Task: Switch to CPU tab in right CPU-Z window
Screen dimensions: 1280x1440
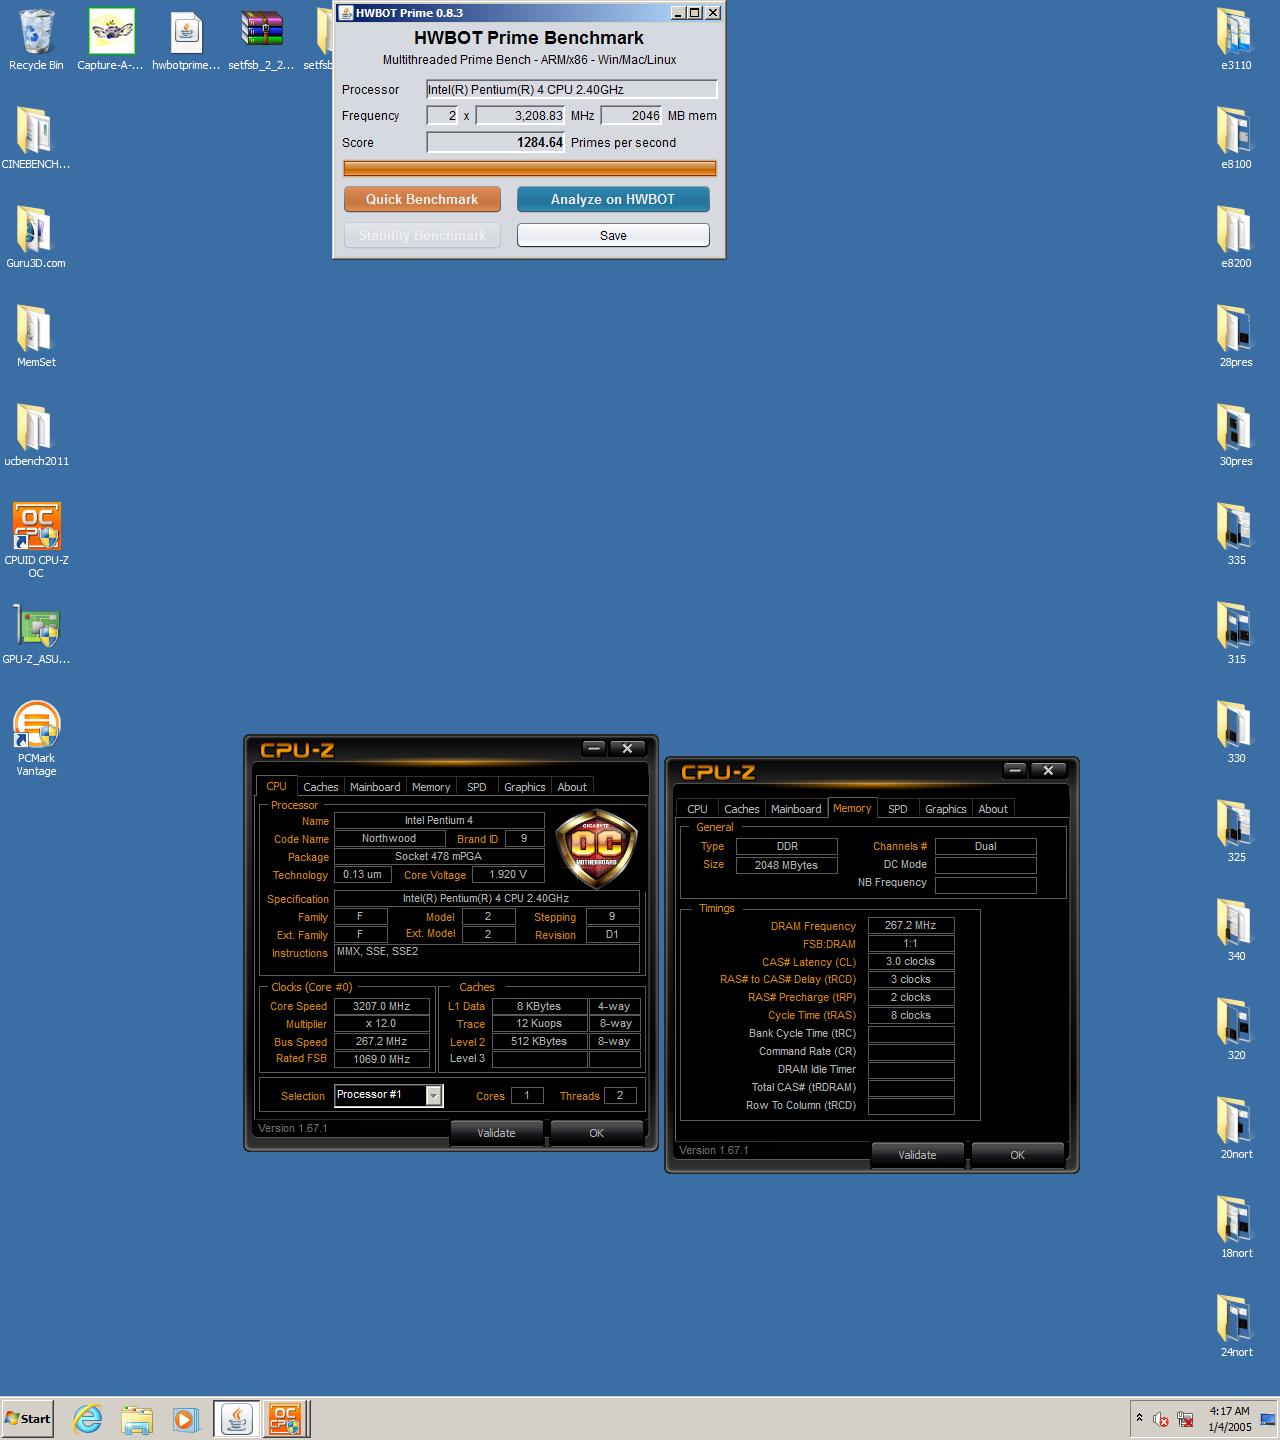Action: click(x=698, y=809)
